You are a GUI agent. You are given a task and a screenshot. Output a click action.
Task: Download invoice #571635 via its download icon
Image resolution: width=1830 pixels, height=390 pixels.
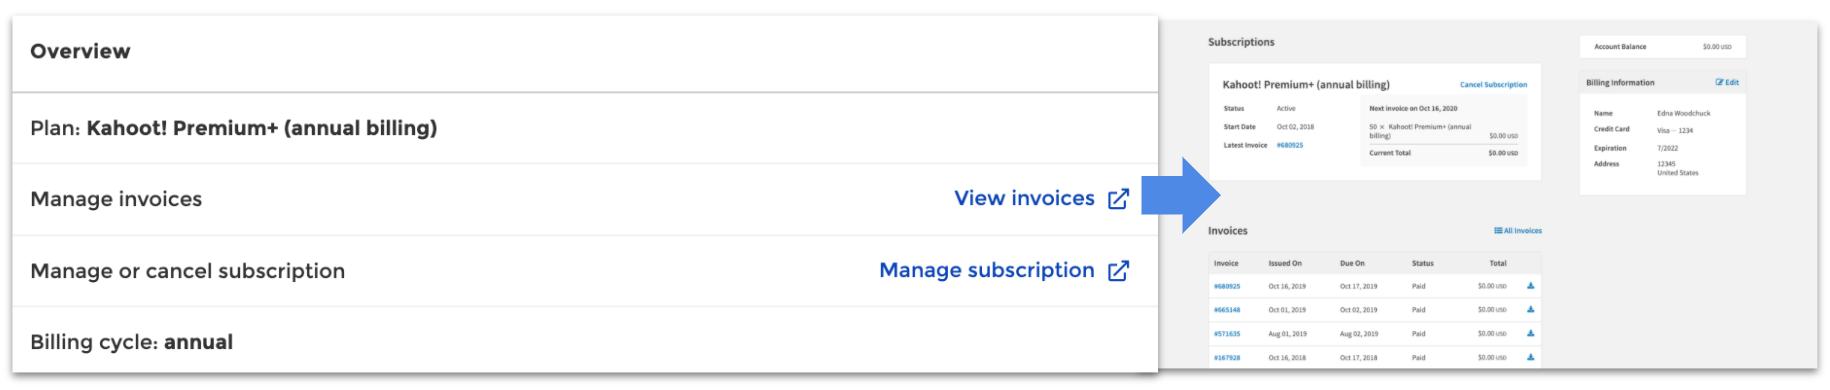(x=1531, y=333)
